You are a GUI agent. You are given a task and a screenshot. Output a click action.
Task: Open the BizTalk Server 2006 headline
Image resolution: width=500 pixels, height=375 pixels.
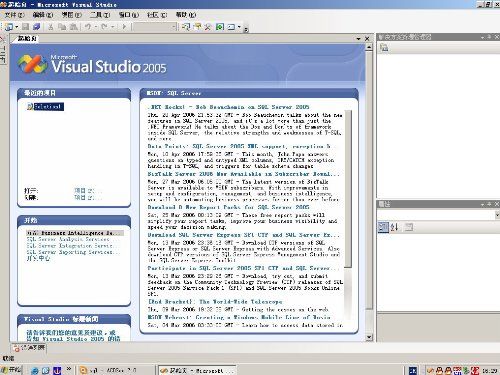[x=244, y=174]
